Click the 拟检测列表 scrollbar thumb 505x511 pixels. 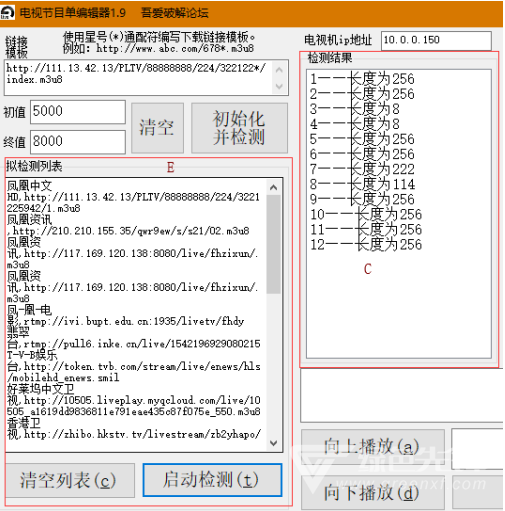click(x=274, y=244)
